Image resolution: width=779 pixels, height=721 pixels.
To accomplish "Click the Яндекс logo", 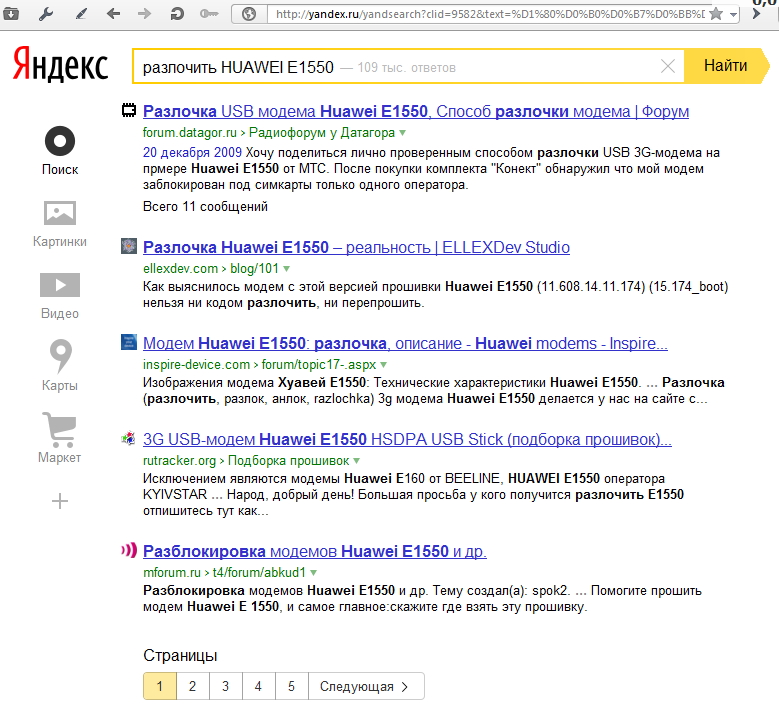I will point(60,65).
